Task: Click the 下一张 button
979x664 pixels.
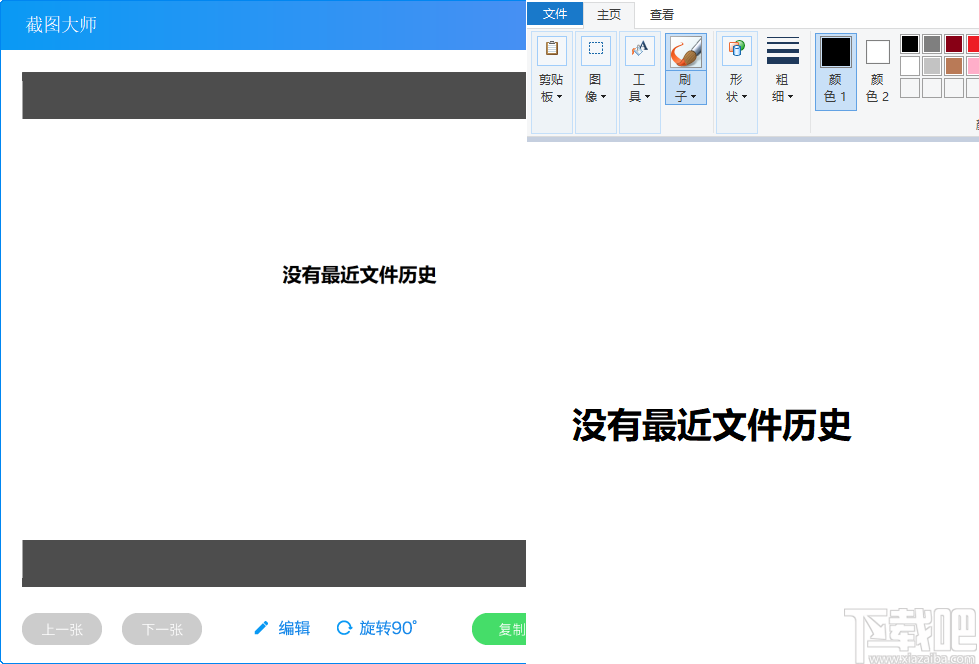Action: tap(161, 628)
